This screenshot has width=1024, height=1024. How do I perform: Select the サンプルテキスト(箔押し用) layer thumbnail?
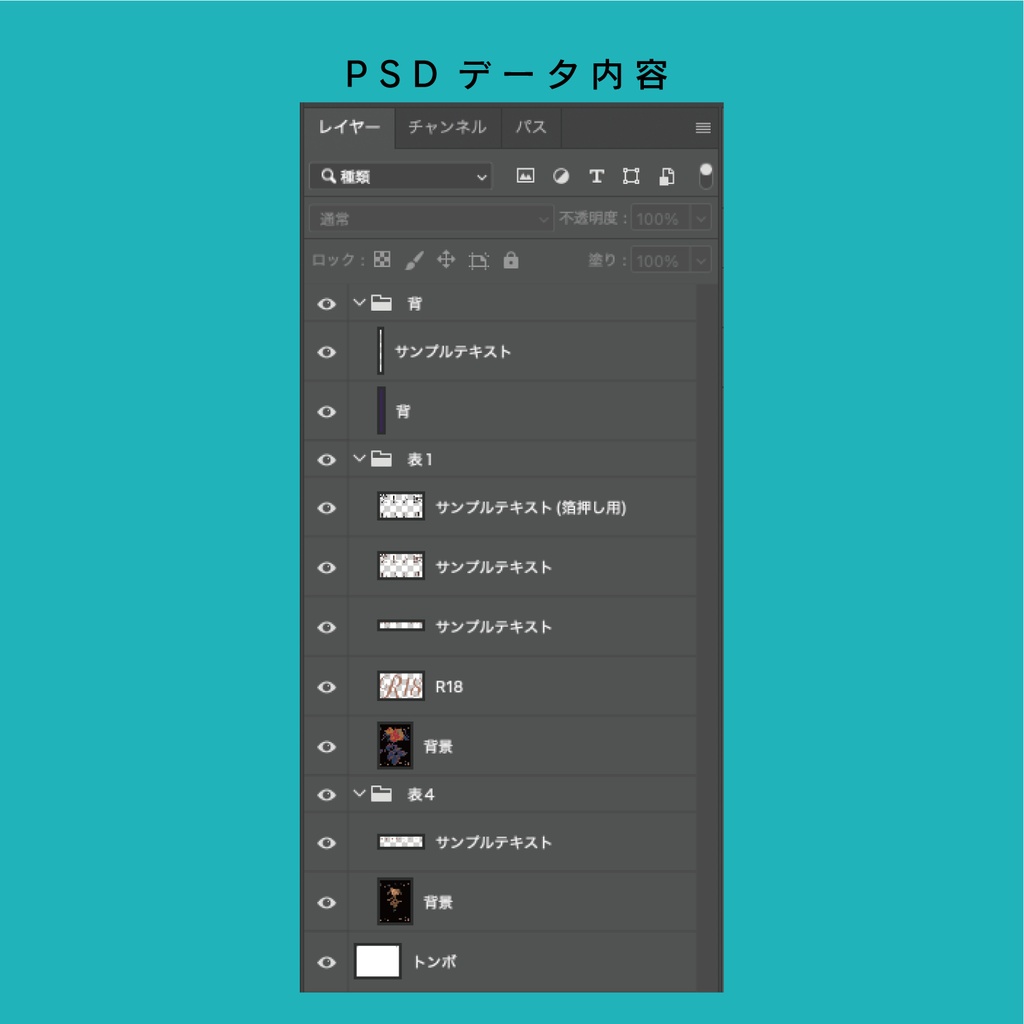pyautogui.click(x=401, y=506)
